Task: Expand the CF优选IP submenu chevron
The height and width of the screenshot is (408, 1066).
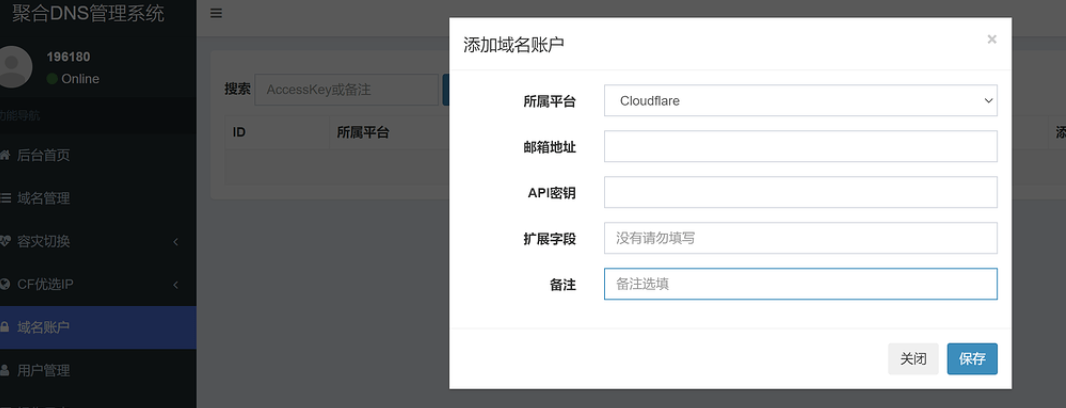Action: point(176,284)
